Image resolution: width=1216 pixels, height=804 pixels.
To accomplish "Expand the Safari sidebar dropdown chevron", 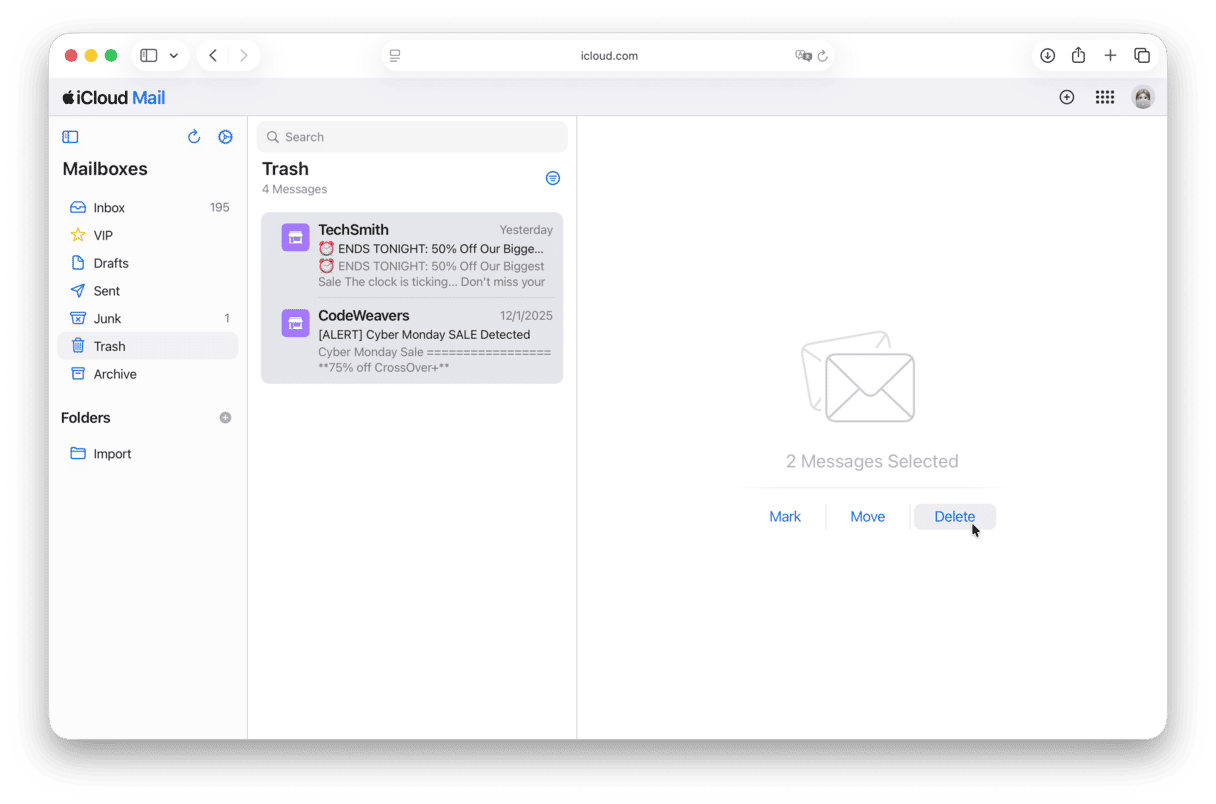I will click(x=174, y=56).
